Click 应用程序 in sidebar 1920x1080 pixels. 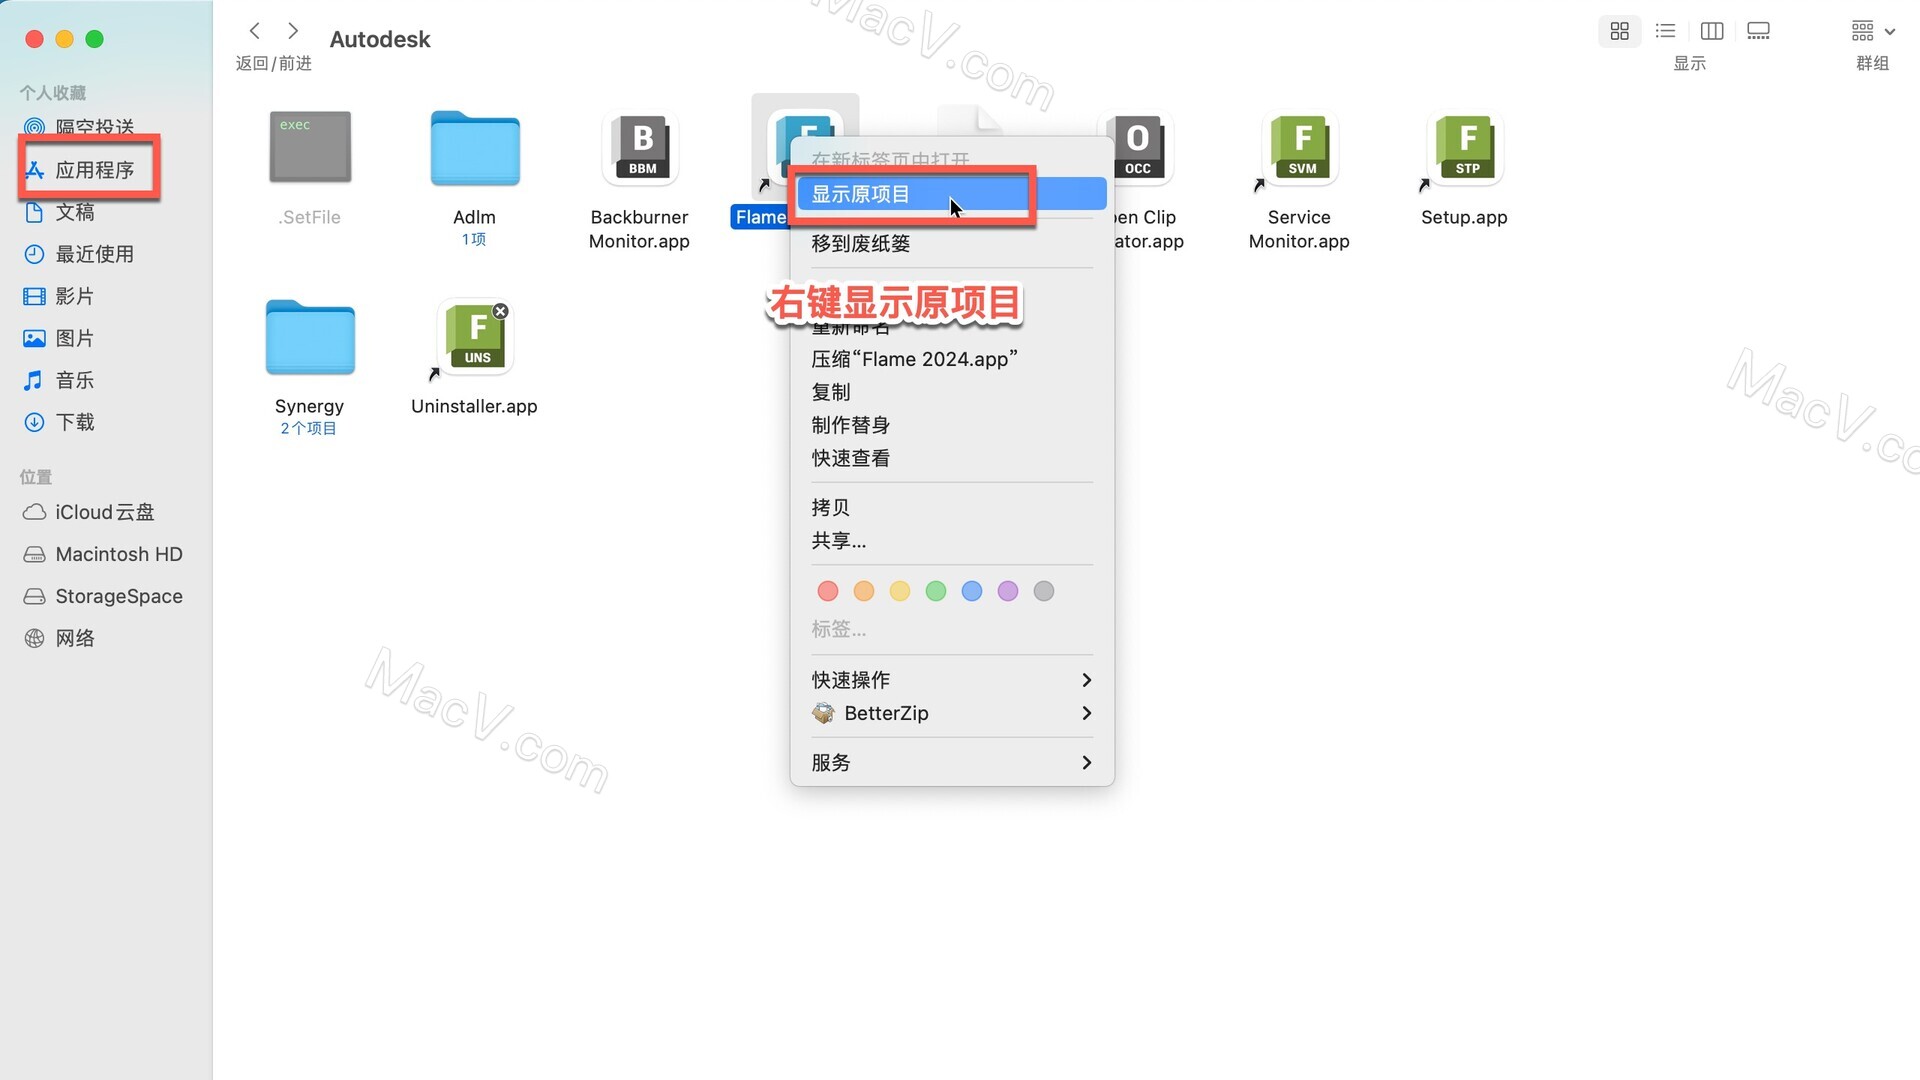pos(95,169)
